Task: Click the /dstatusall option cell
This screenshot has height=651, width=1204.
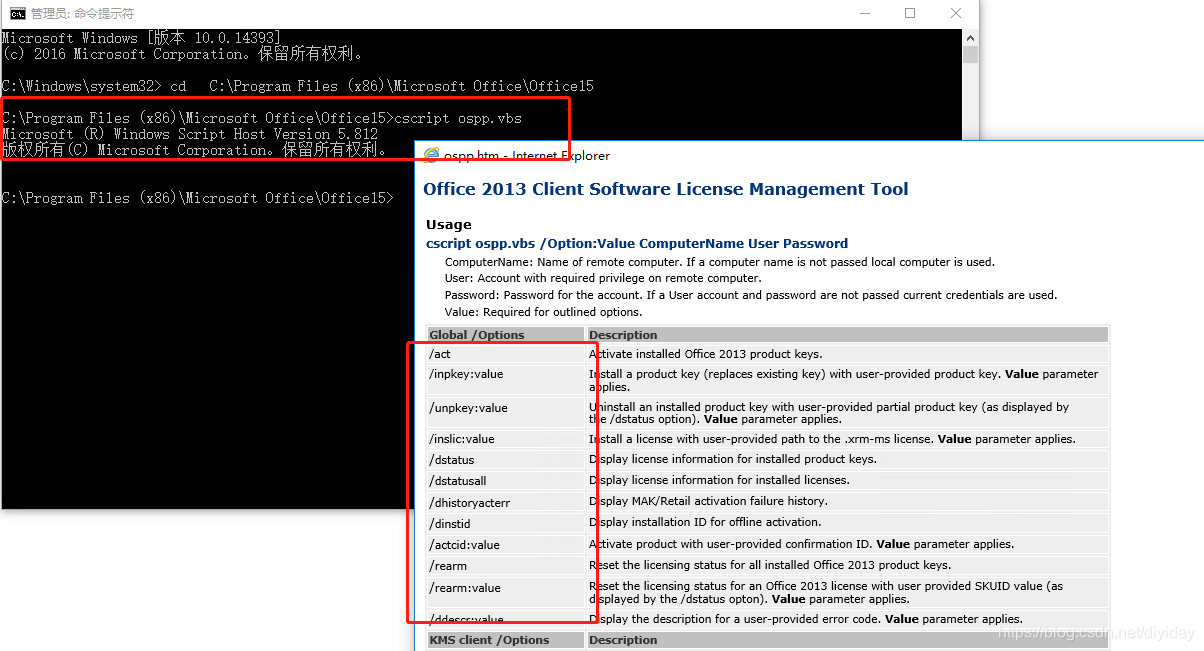Action: 505,481
